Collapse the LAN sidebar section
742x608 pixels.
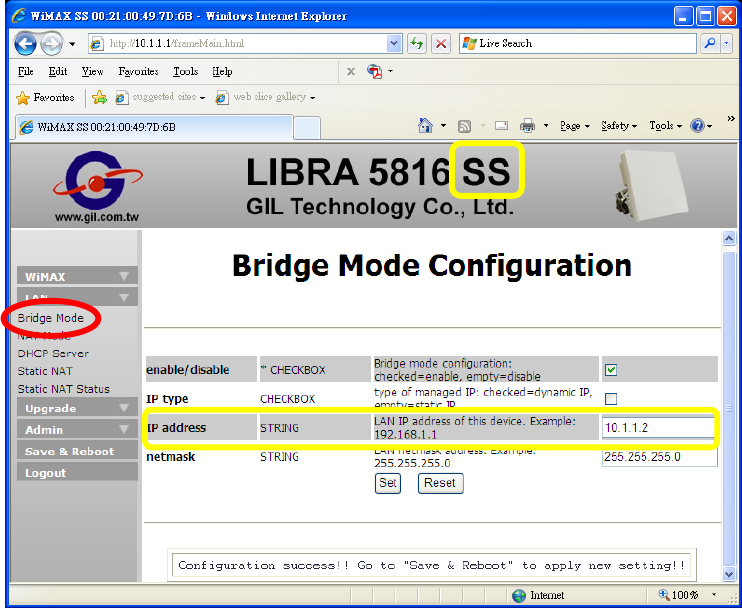point(77,297)
